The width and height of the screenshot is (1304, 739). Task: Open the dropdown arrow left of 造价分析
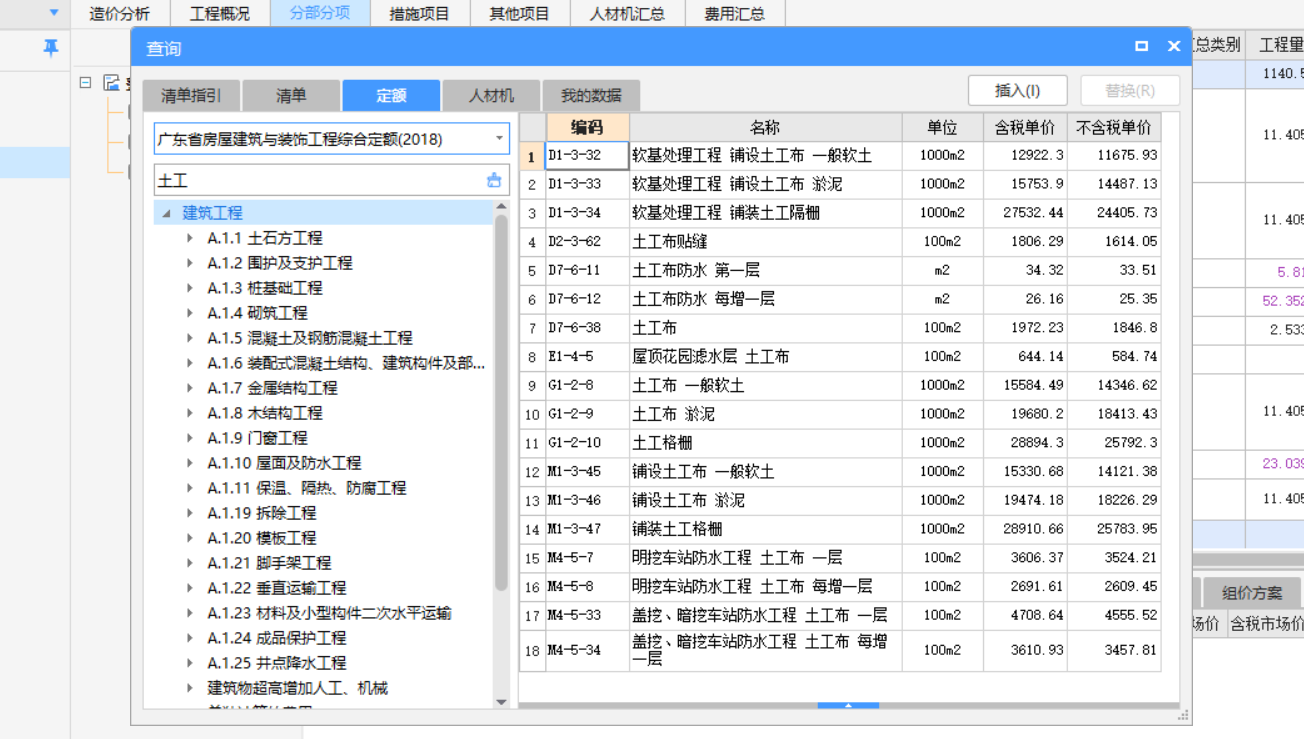click(x=54, y=13)
